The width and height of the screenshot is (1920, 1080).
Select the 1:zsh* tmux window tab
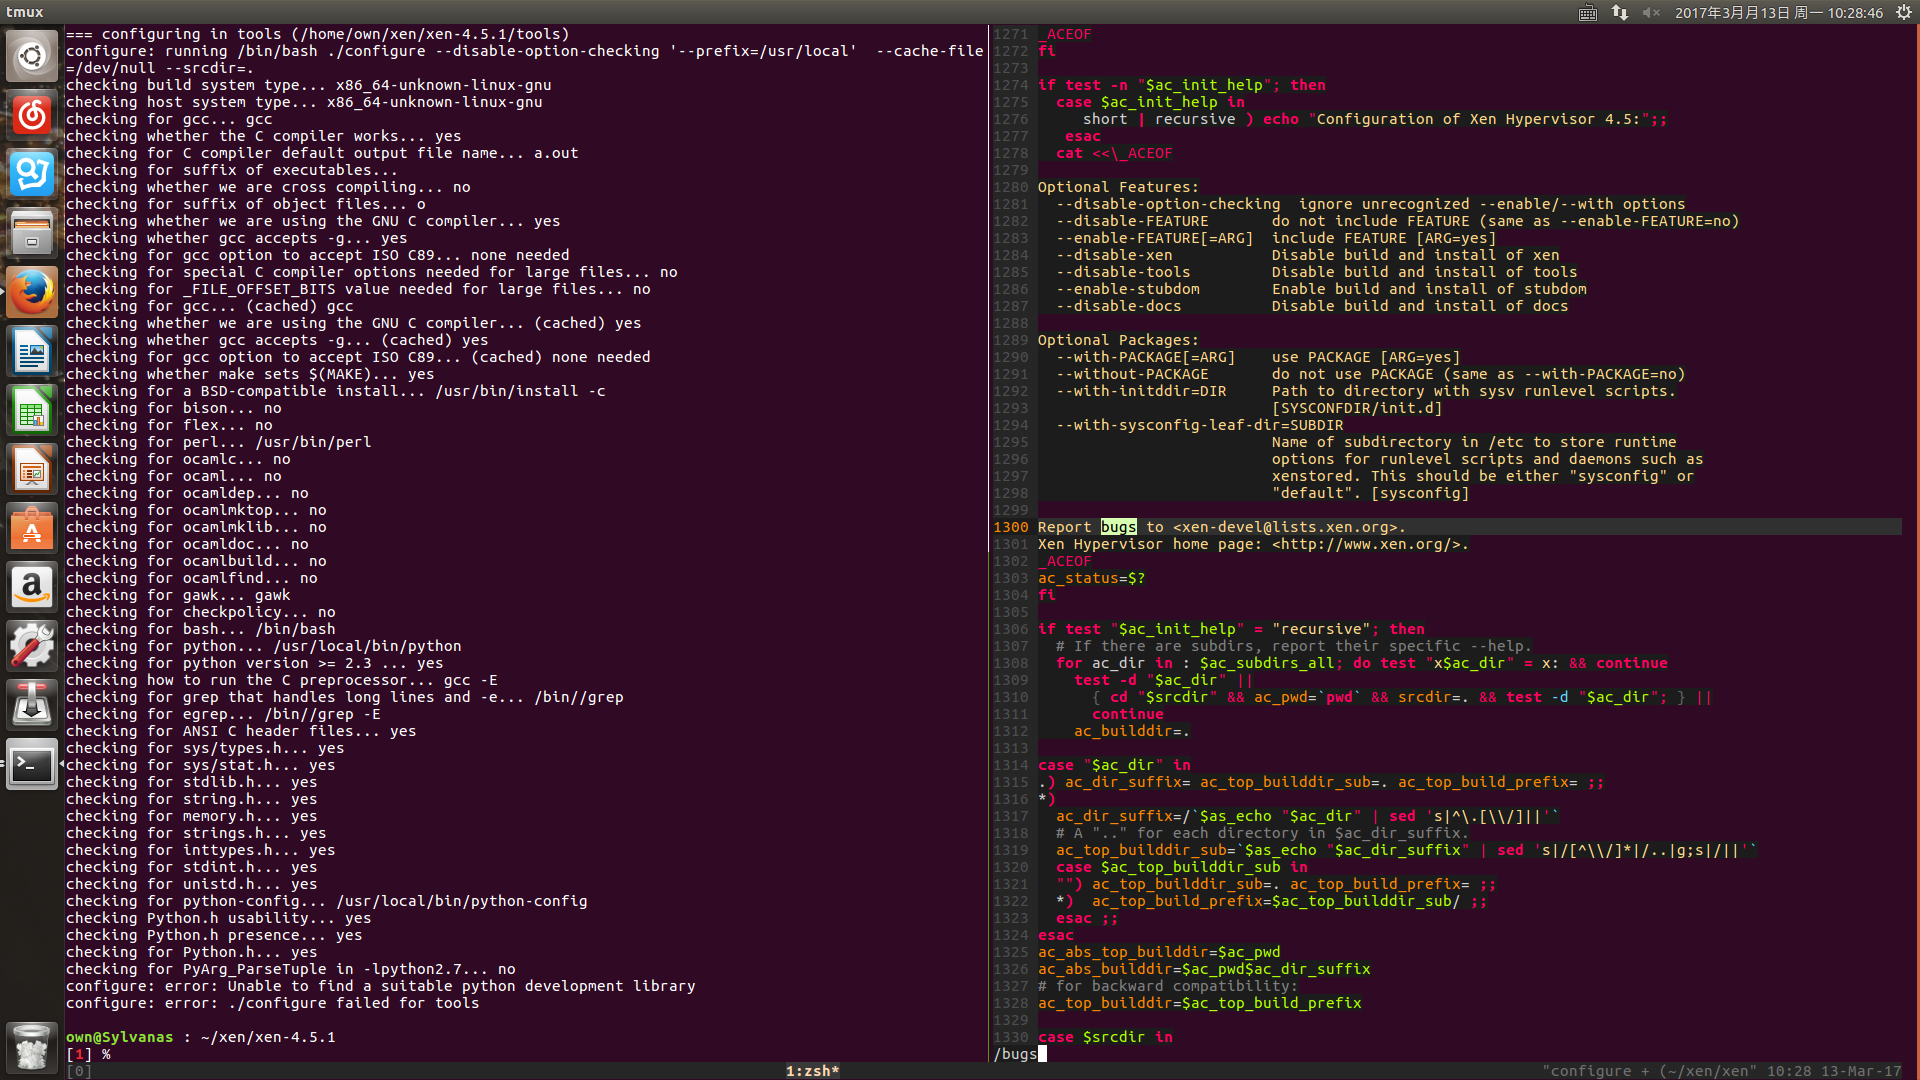click(812, 1071)
